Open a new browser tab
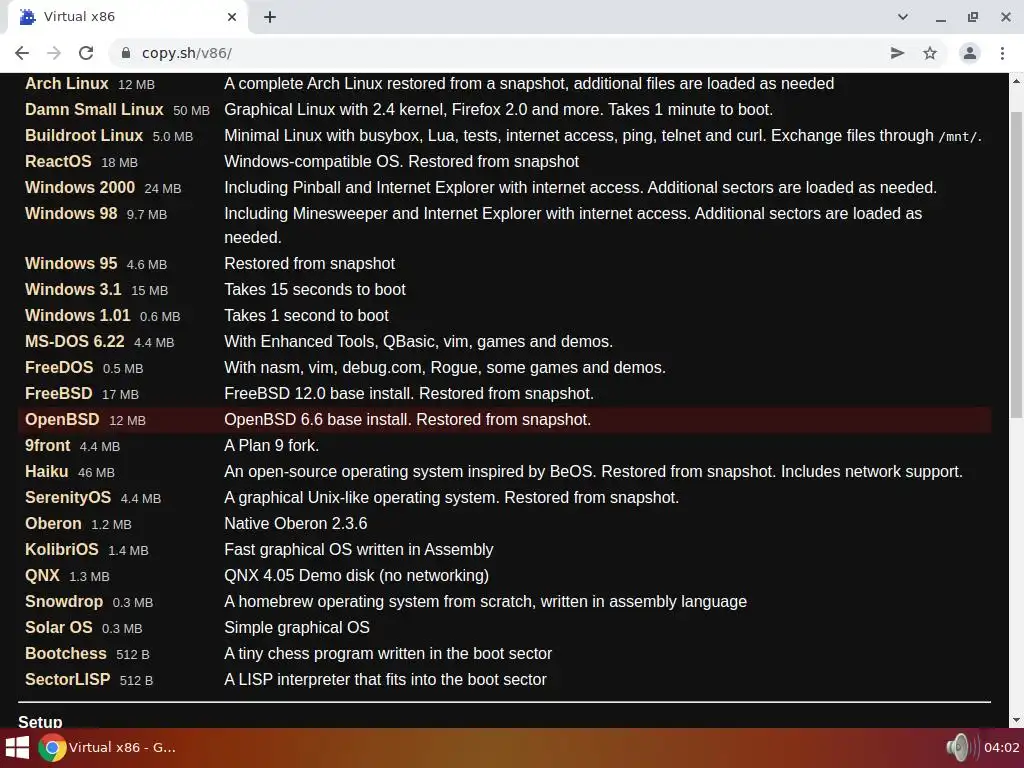The width and height of the screenshot is (1024, 768). coord(270,17)
